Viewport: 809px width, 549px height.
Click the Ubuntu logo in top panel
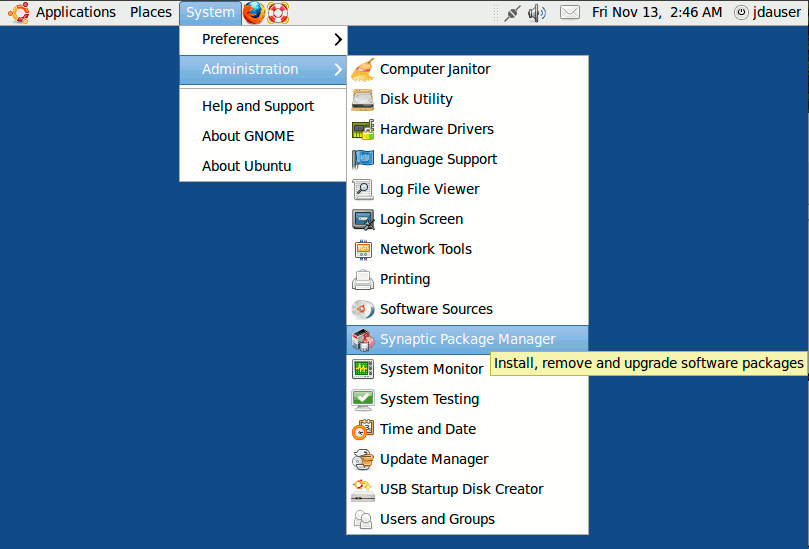click(x=18, y=13)
